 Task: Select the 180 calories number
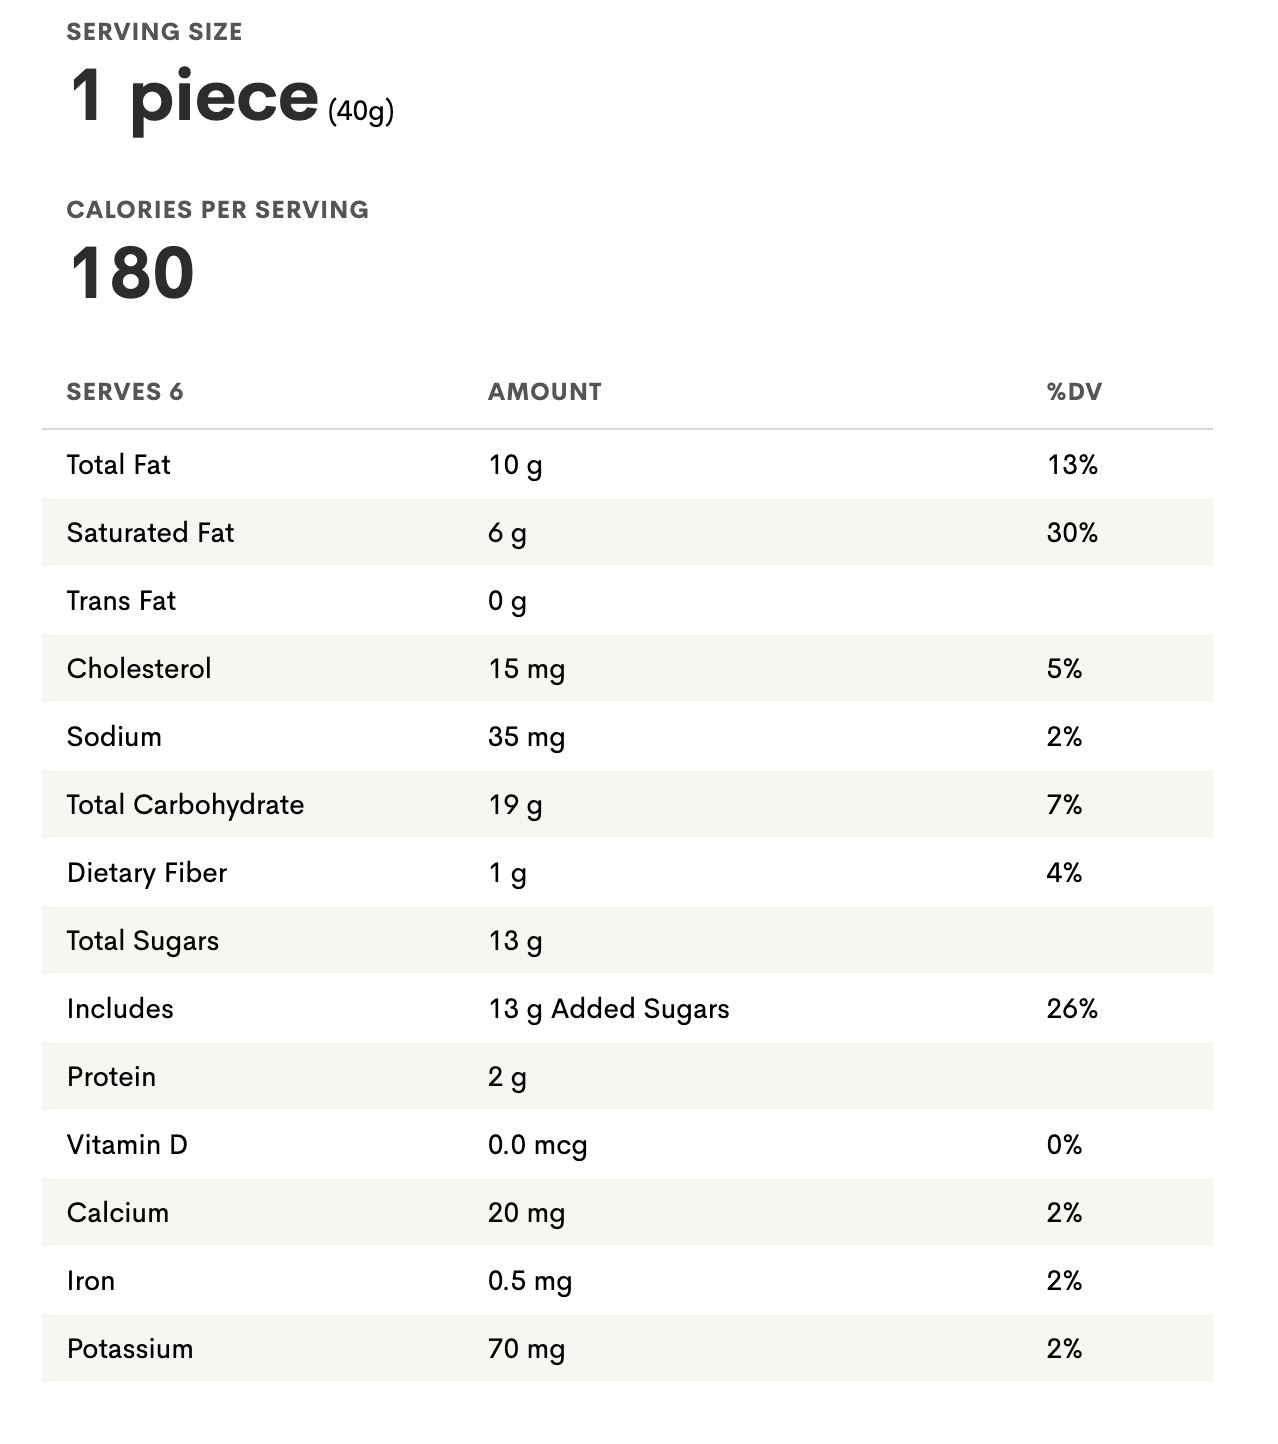pyautogui.click(x=132, y=273)
